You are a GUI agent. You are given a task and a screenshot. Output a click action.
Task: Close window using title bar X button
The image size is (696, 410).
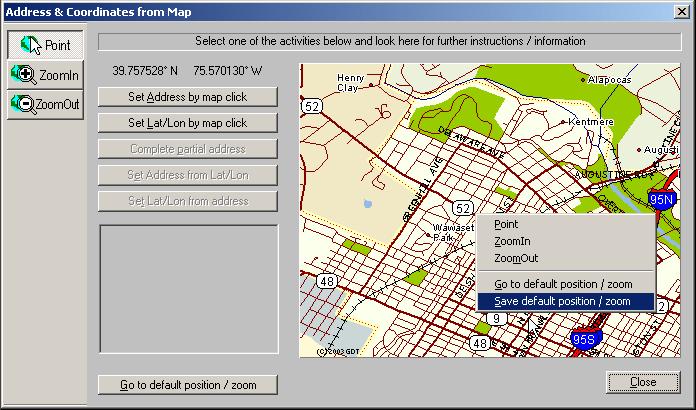coord(682,12)
